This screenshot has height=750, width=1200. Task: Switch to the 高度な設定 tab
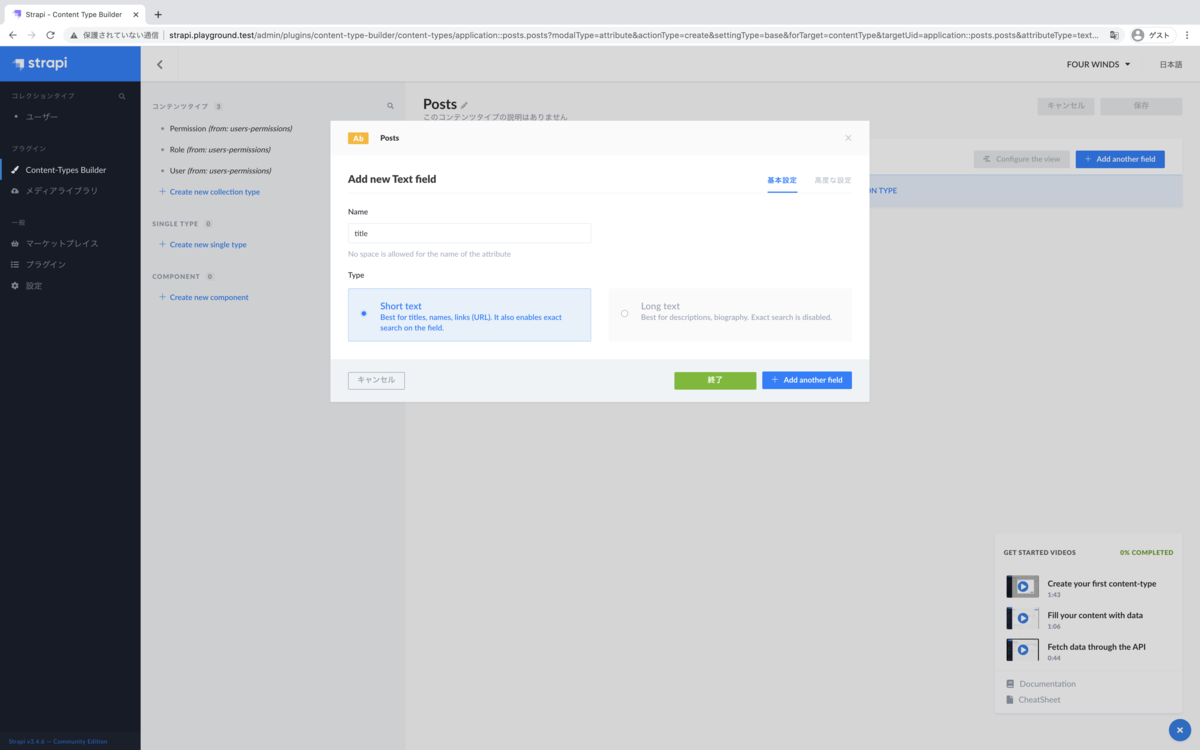pyautogui.click(x=833, y=180)
